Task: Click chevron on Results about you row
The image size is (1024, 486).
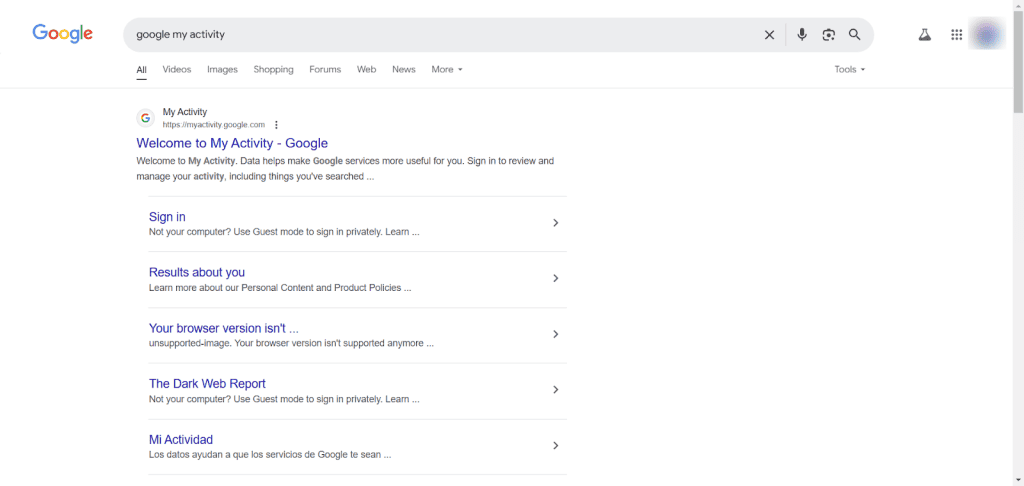Action: (556, 278)
